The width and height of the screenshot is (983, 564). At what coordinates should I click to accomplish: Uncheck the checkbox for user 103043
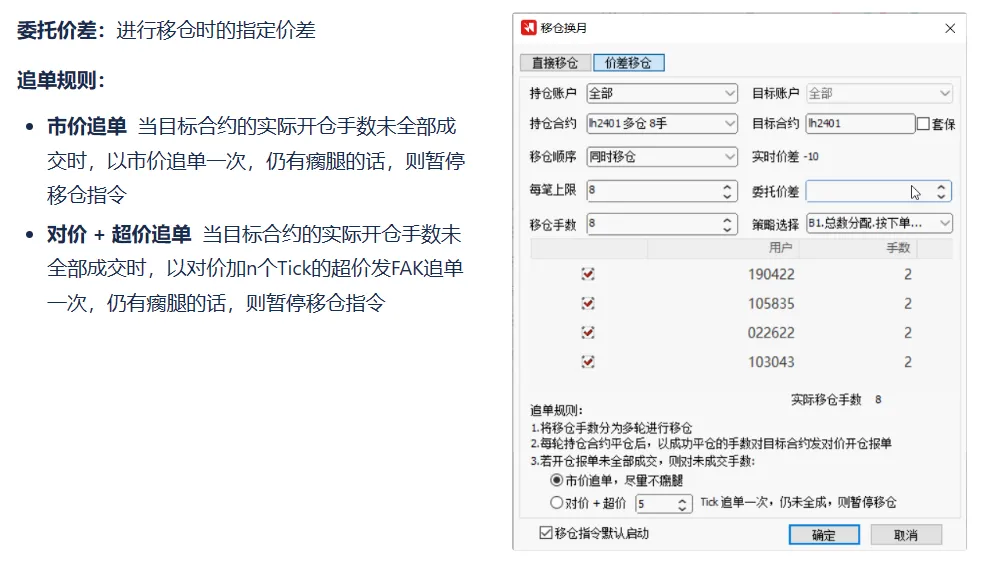(588, 362)
